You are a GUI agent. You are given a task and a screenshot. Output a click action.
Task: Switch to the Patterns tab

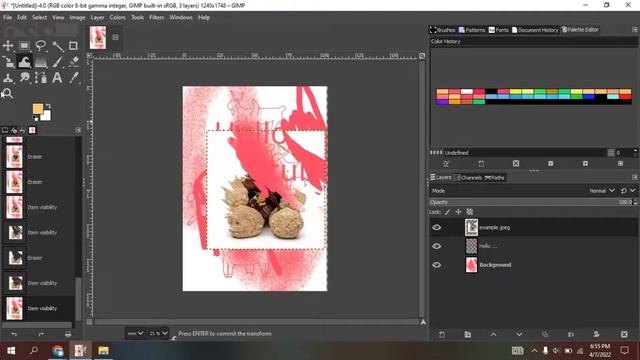(472, 30)
